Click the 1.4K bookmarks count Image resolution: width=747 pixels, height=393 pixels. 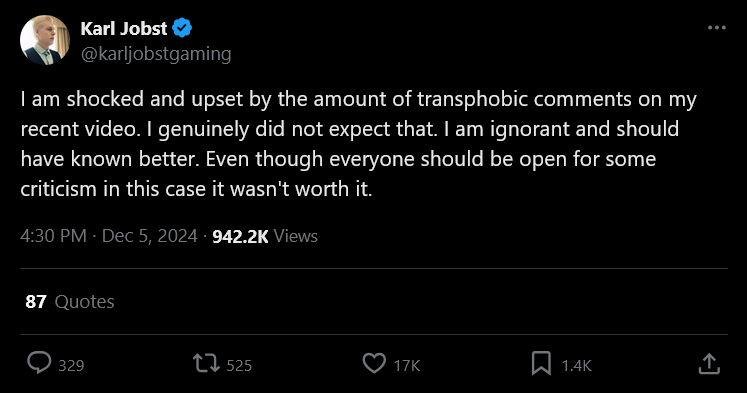[x=576, y=365]
